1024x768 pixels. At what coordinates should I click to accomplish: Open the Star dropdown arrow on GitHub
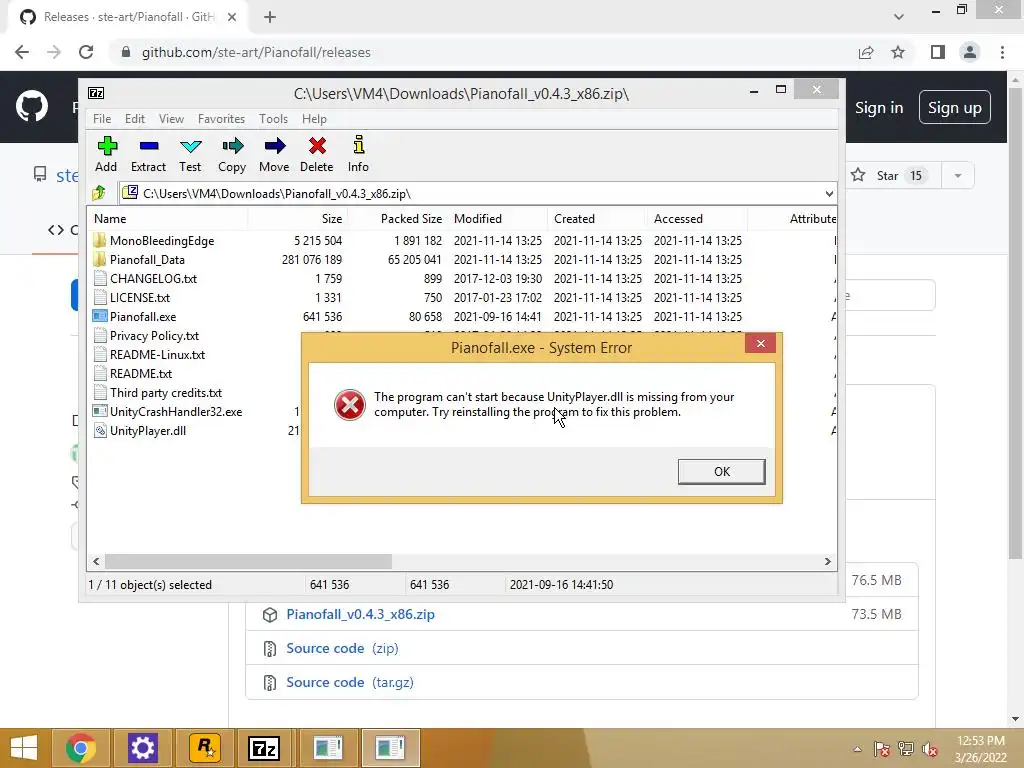958,175
